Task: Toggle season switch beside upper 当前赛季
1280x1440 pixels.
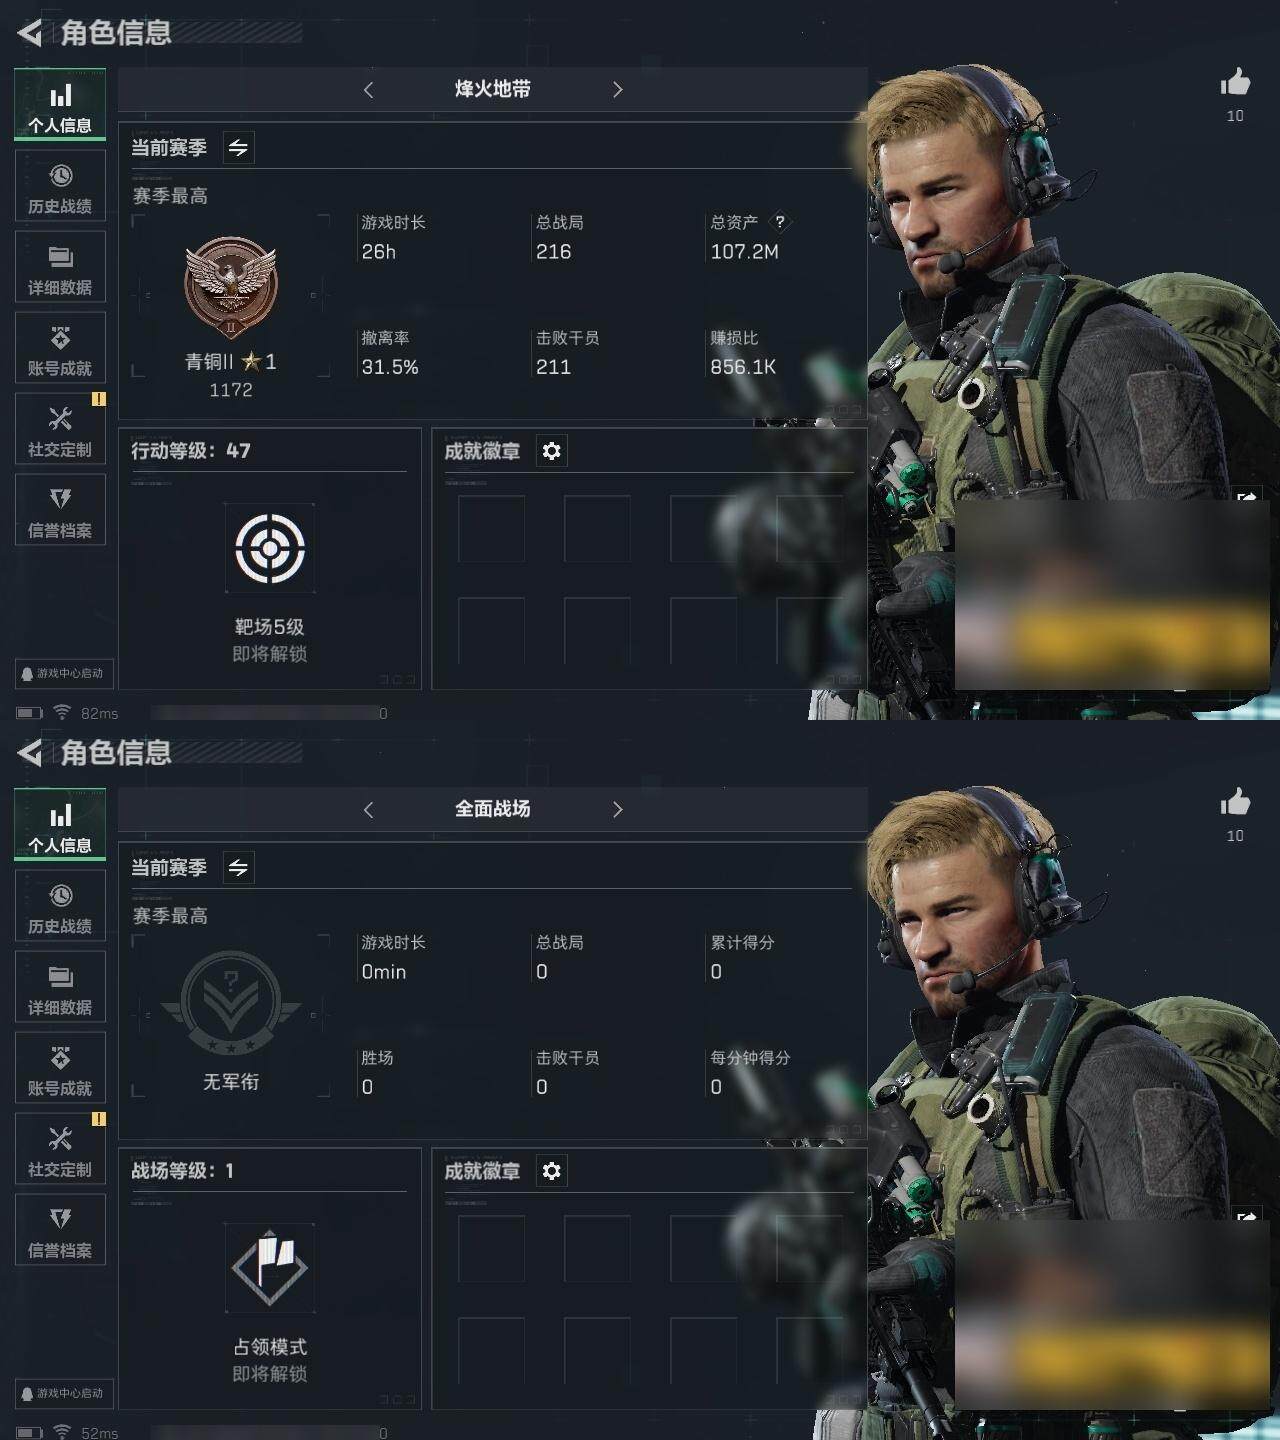Action: click(x=238, y=148)
